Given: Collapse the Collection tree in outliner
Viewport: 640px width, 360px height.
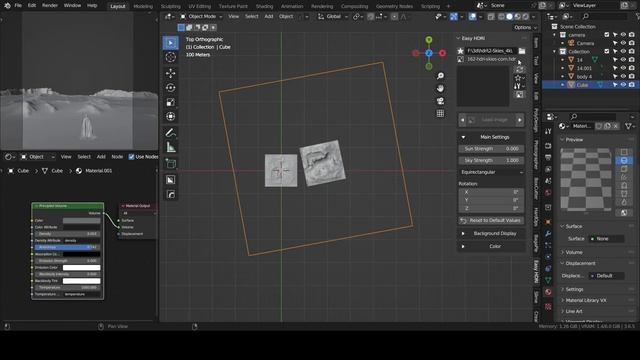Looking at the screenshot, I should [555, 51].
